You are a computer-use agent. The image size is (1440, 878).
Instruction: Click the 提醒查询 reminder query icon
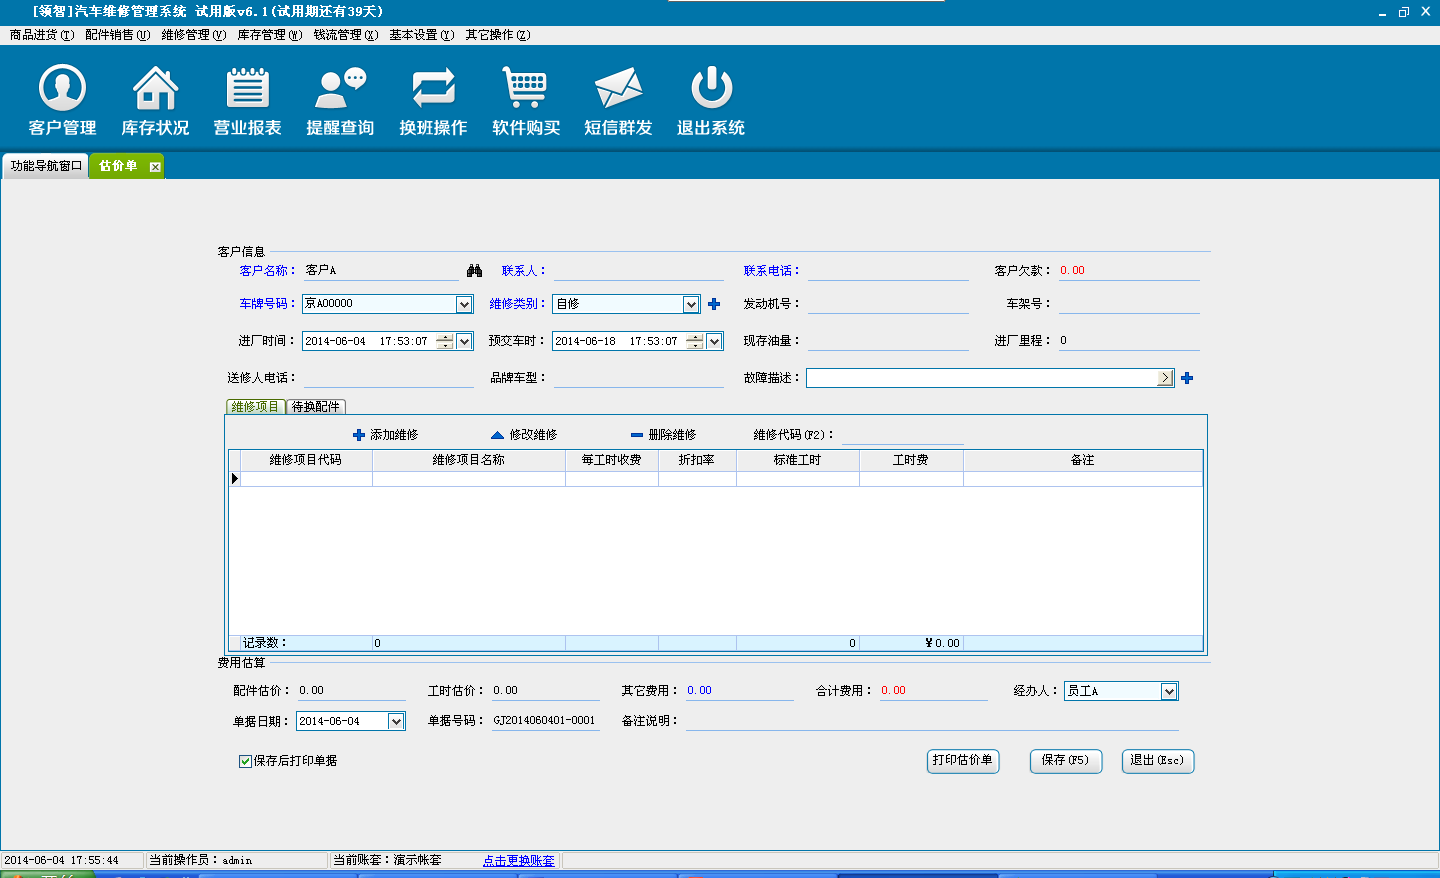340,89
